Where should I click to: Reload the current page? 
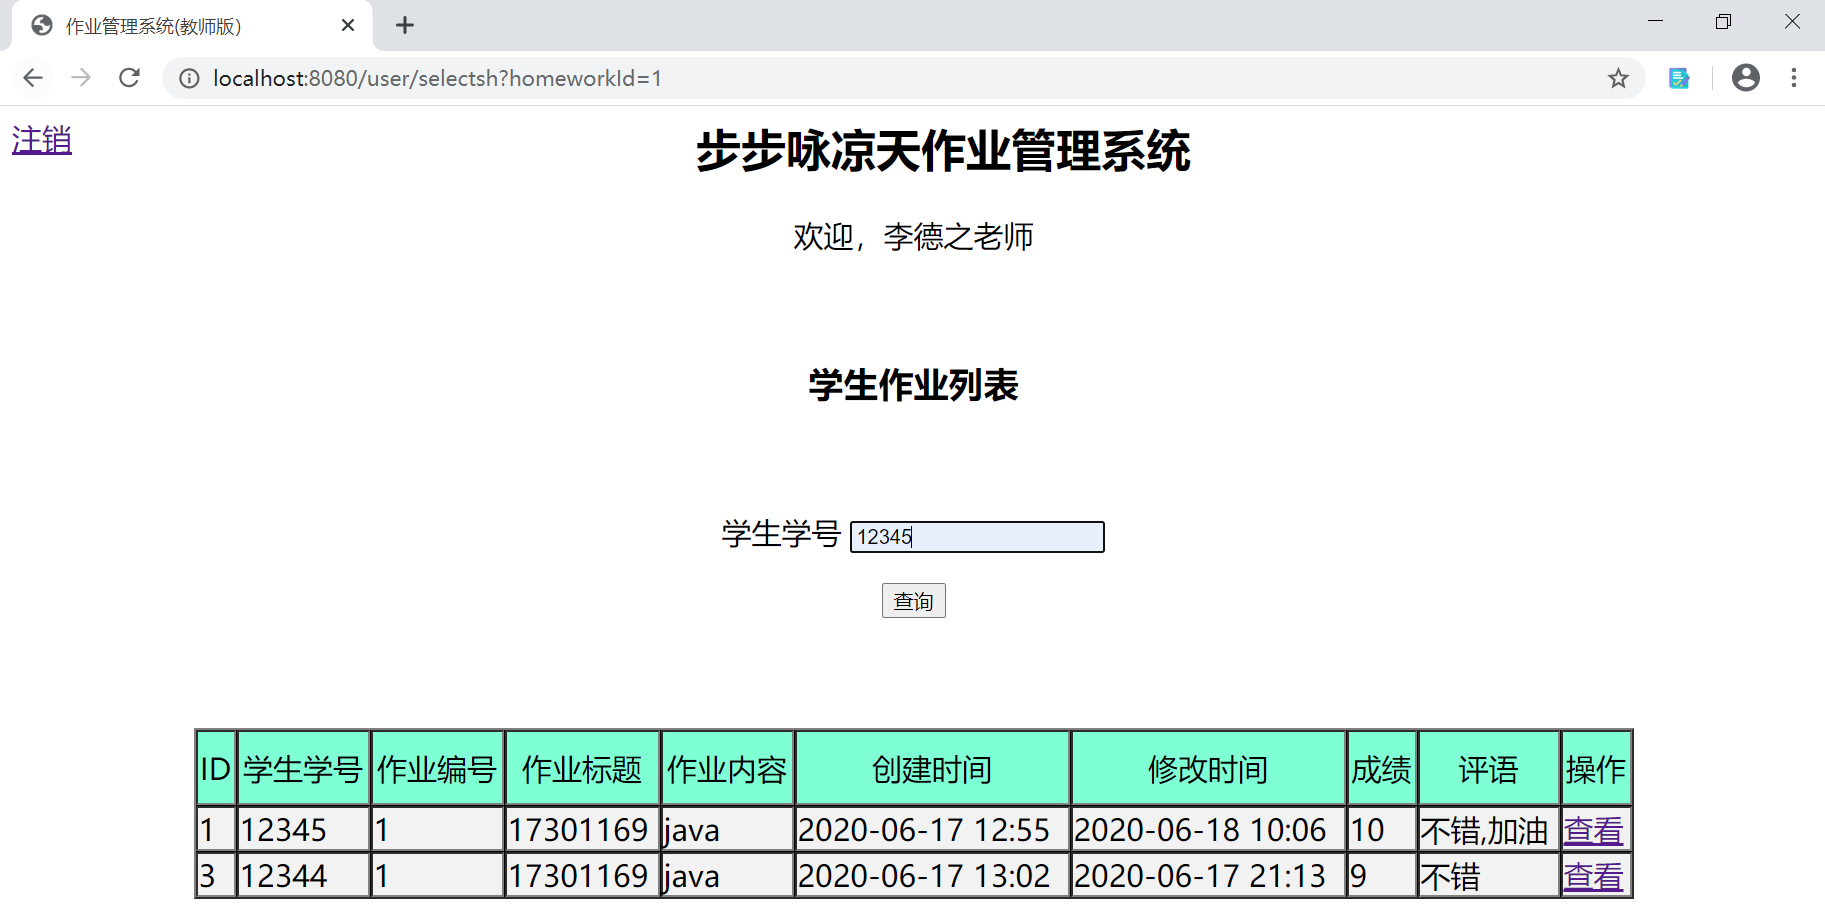pyautogui.click(x=129, y=78)
